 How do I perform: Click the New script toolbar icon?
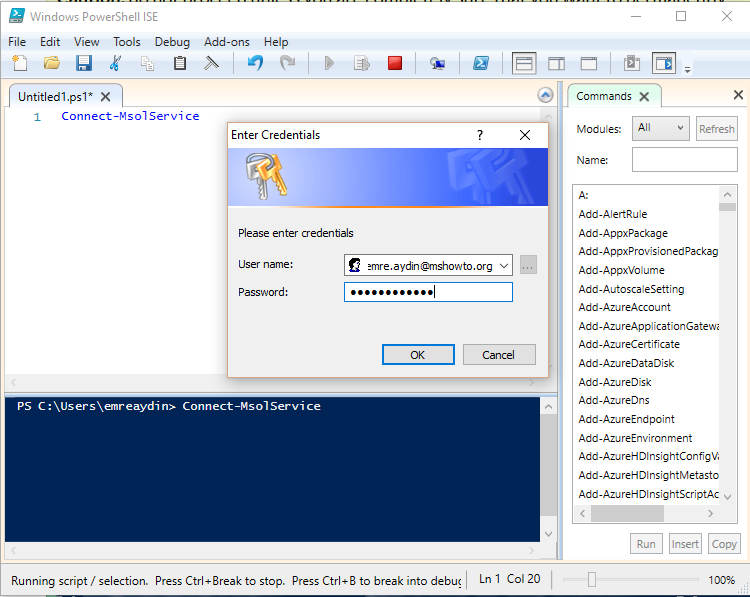click(x=20, y=63)
